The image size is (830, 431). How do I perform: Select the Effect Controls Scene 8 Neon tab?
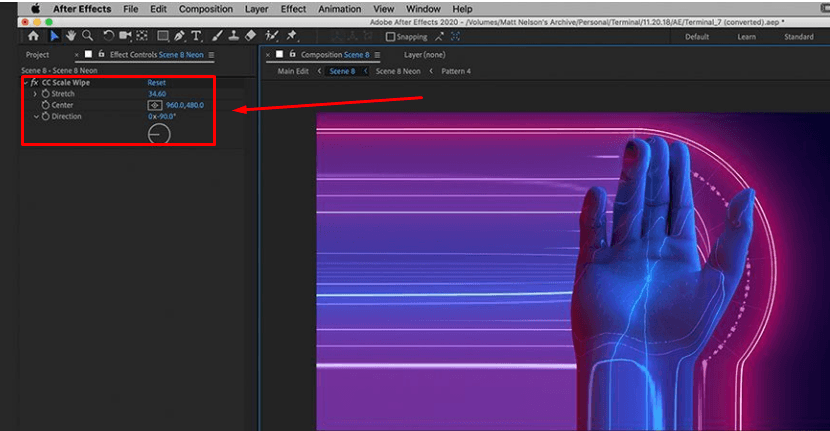click(157, 55)
